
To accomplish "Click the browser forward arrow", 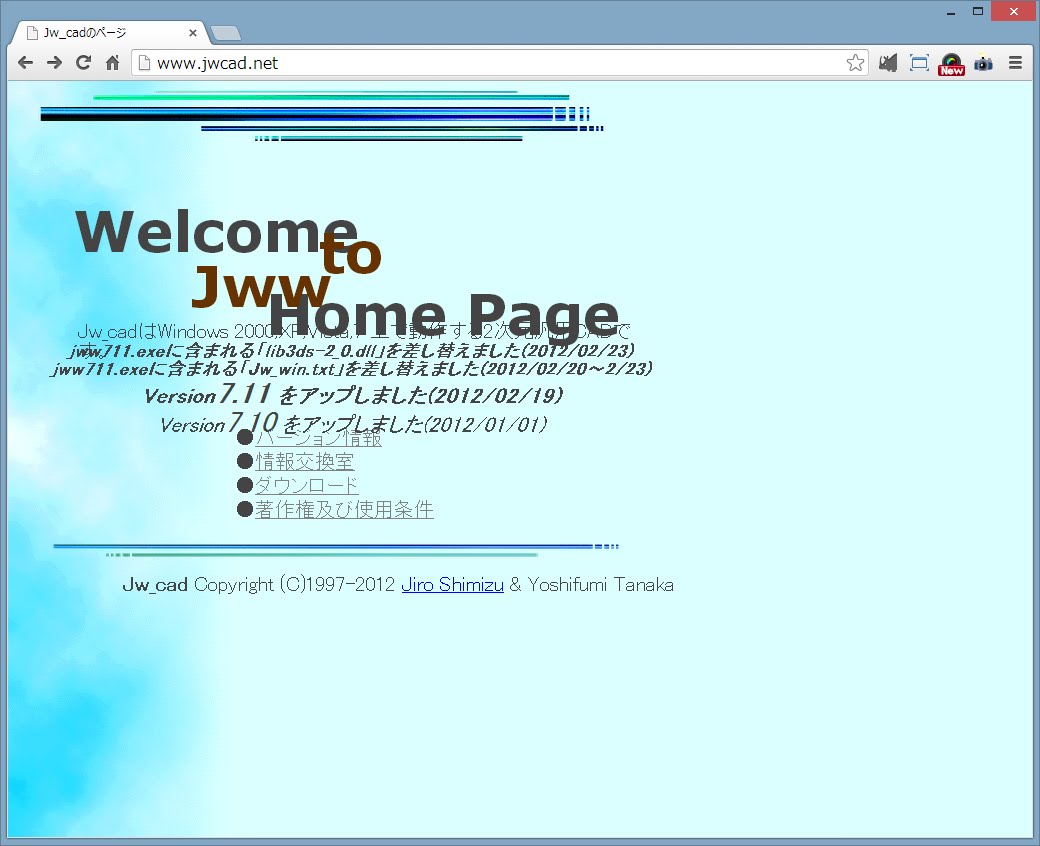I will coord(54,63).
